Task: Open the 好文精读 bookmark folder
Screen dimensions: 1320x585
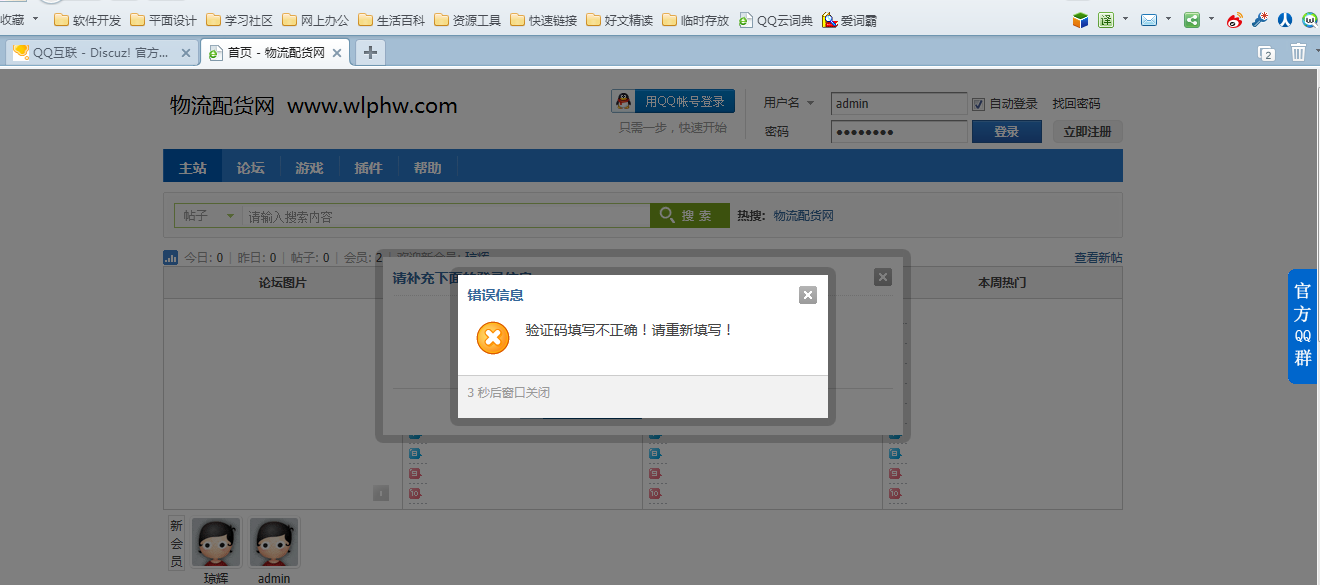Action: click(620, 20)
